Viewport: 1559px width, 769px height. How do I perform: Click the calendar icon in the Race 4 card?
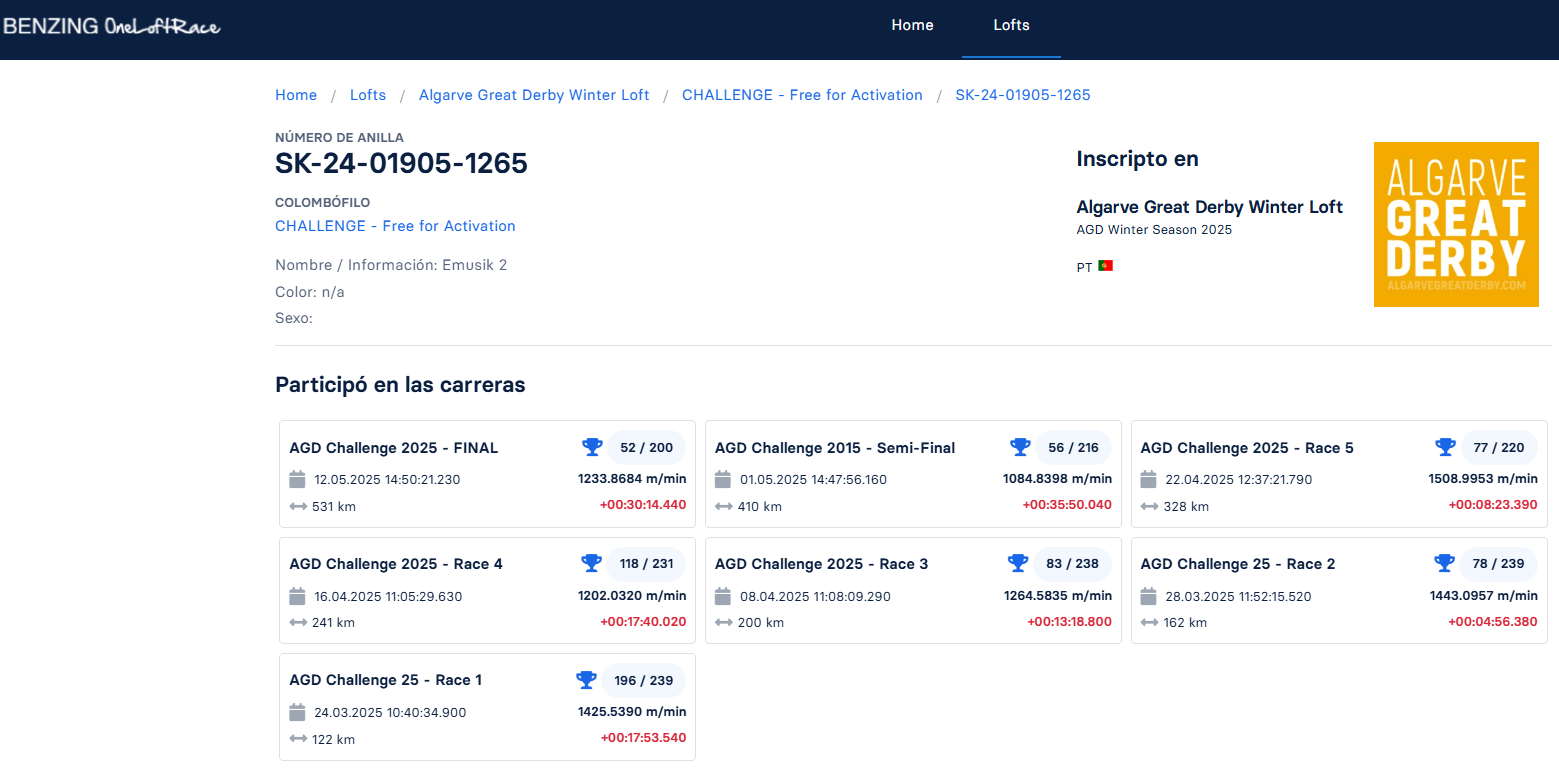coord(297,596)
